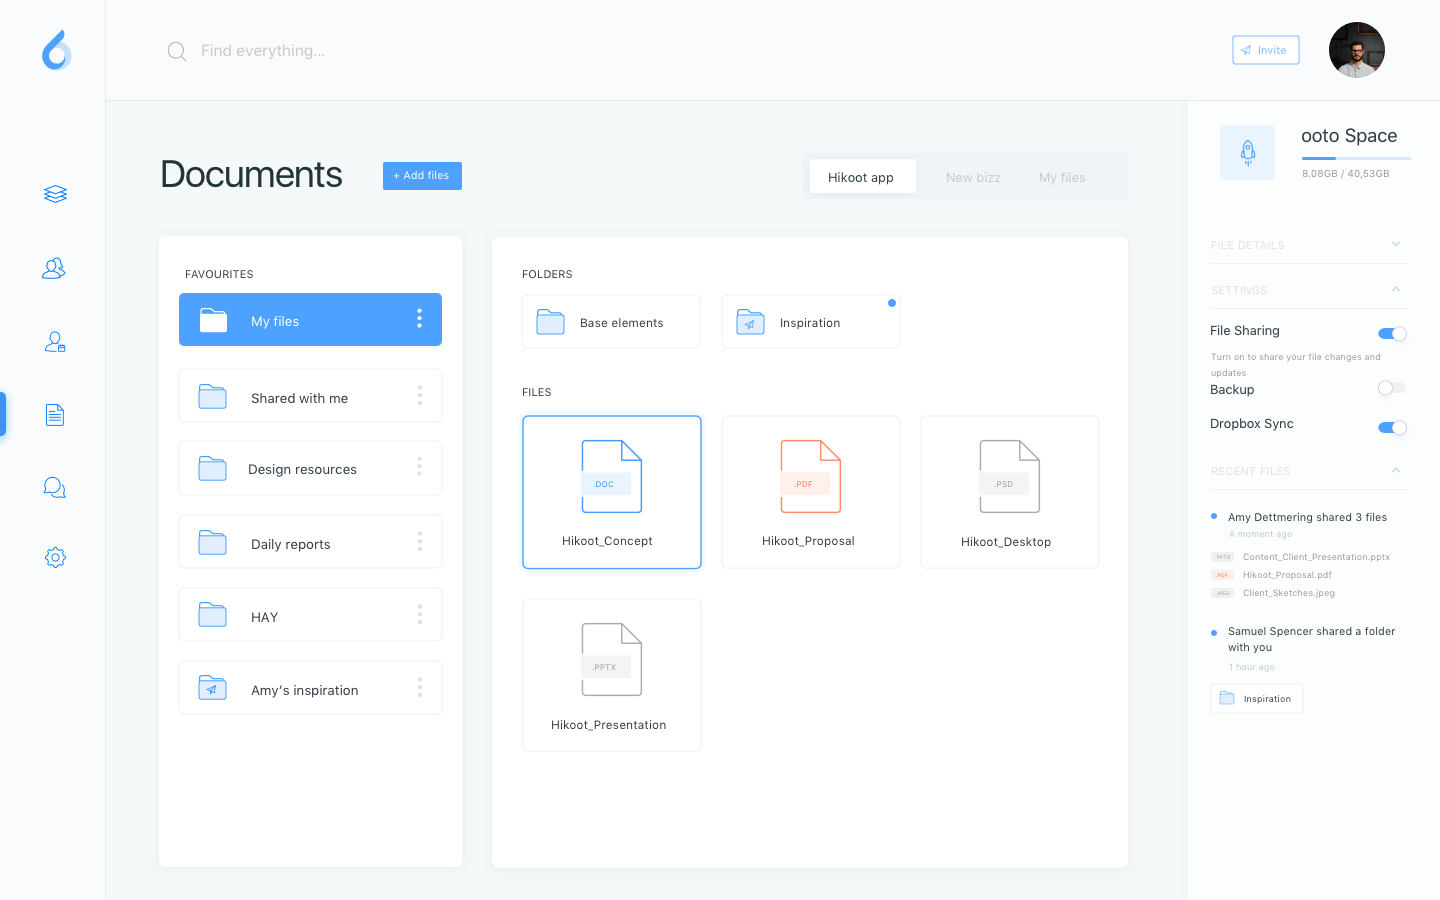Open the settings gear sidebar icon

click(x=55, y=557)
